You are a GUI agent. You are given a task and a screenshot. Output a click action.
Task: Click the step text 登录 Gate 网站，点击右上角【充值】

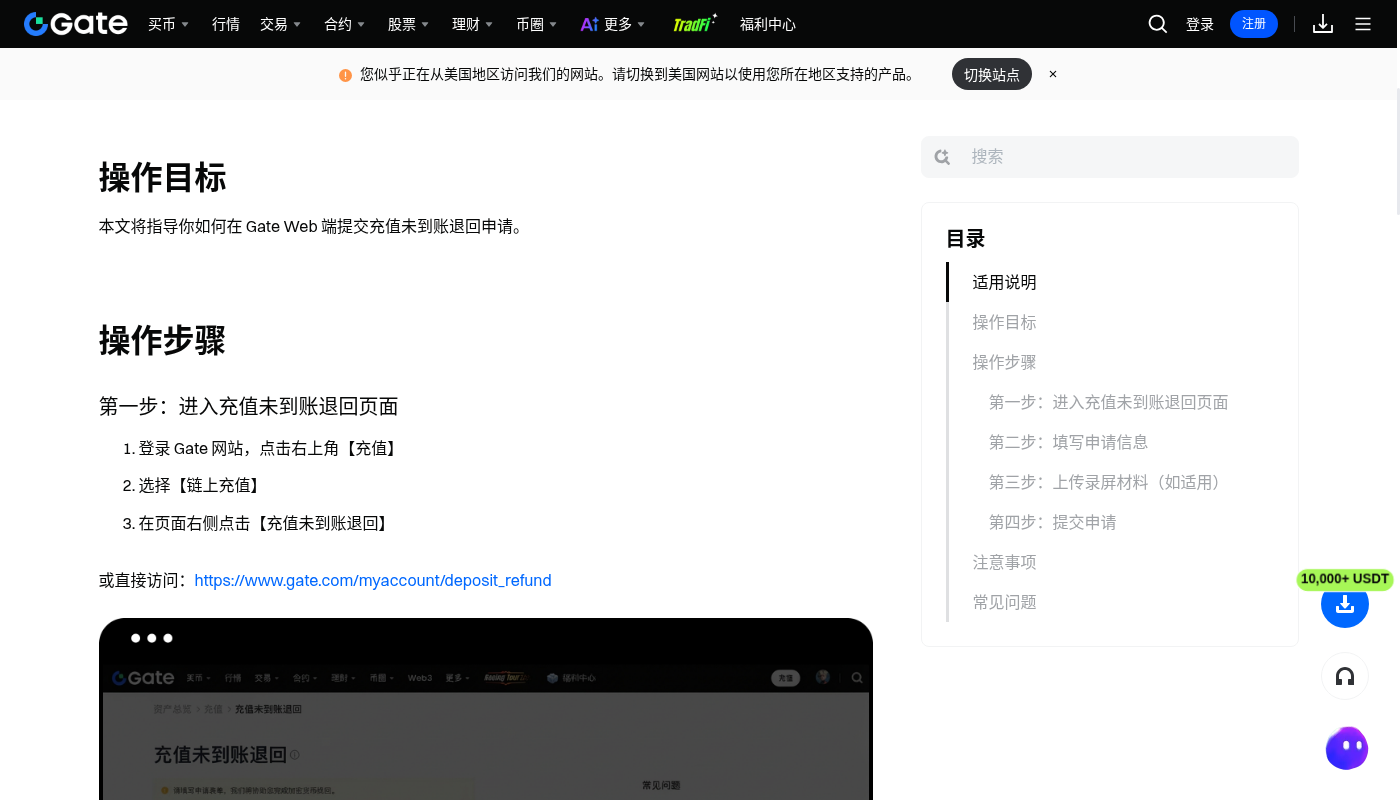click(270, 448)
